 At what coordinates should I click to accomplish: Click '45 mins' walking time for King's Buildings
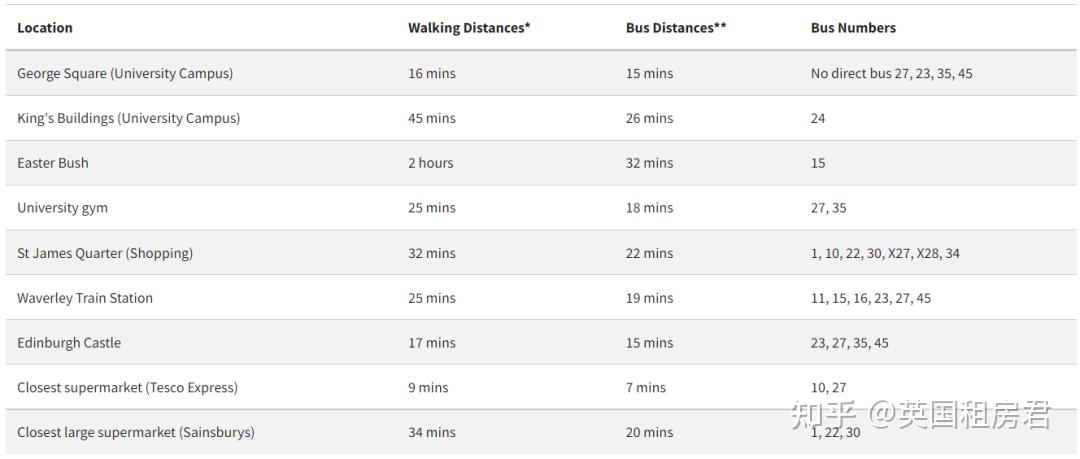point(431,118)
